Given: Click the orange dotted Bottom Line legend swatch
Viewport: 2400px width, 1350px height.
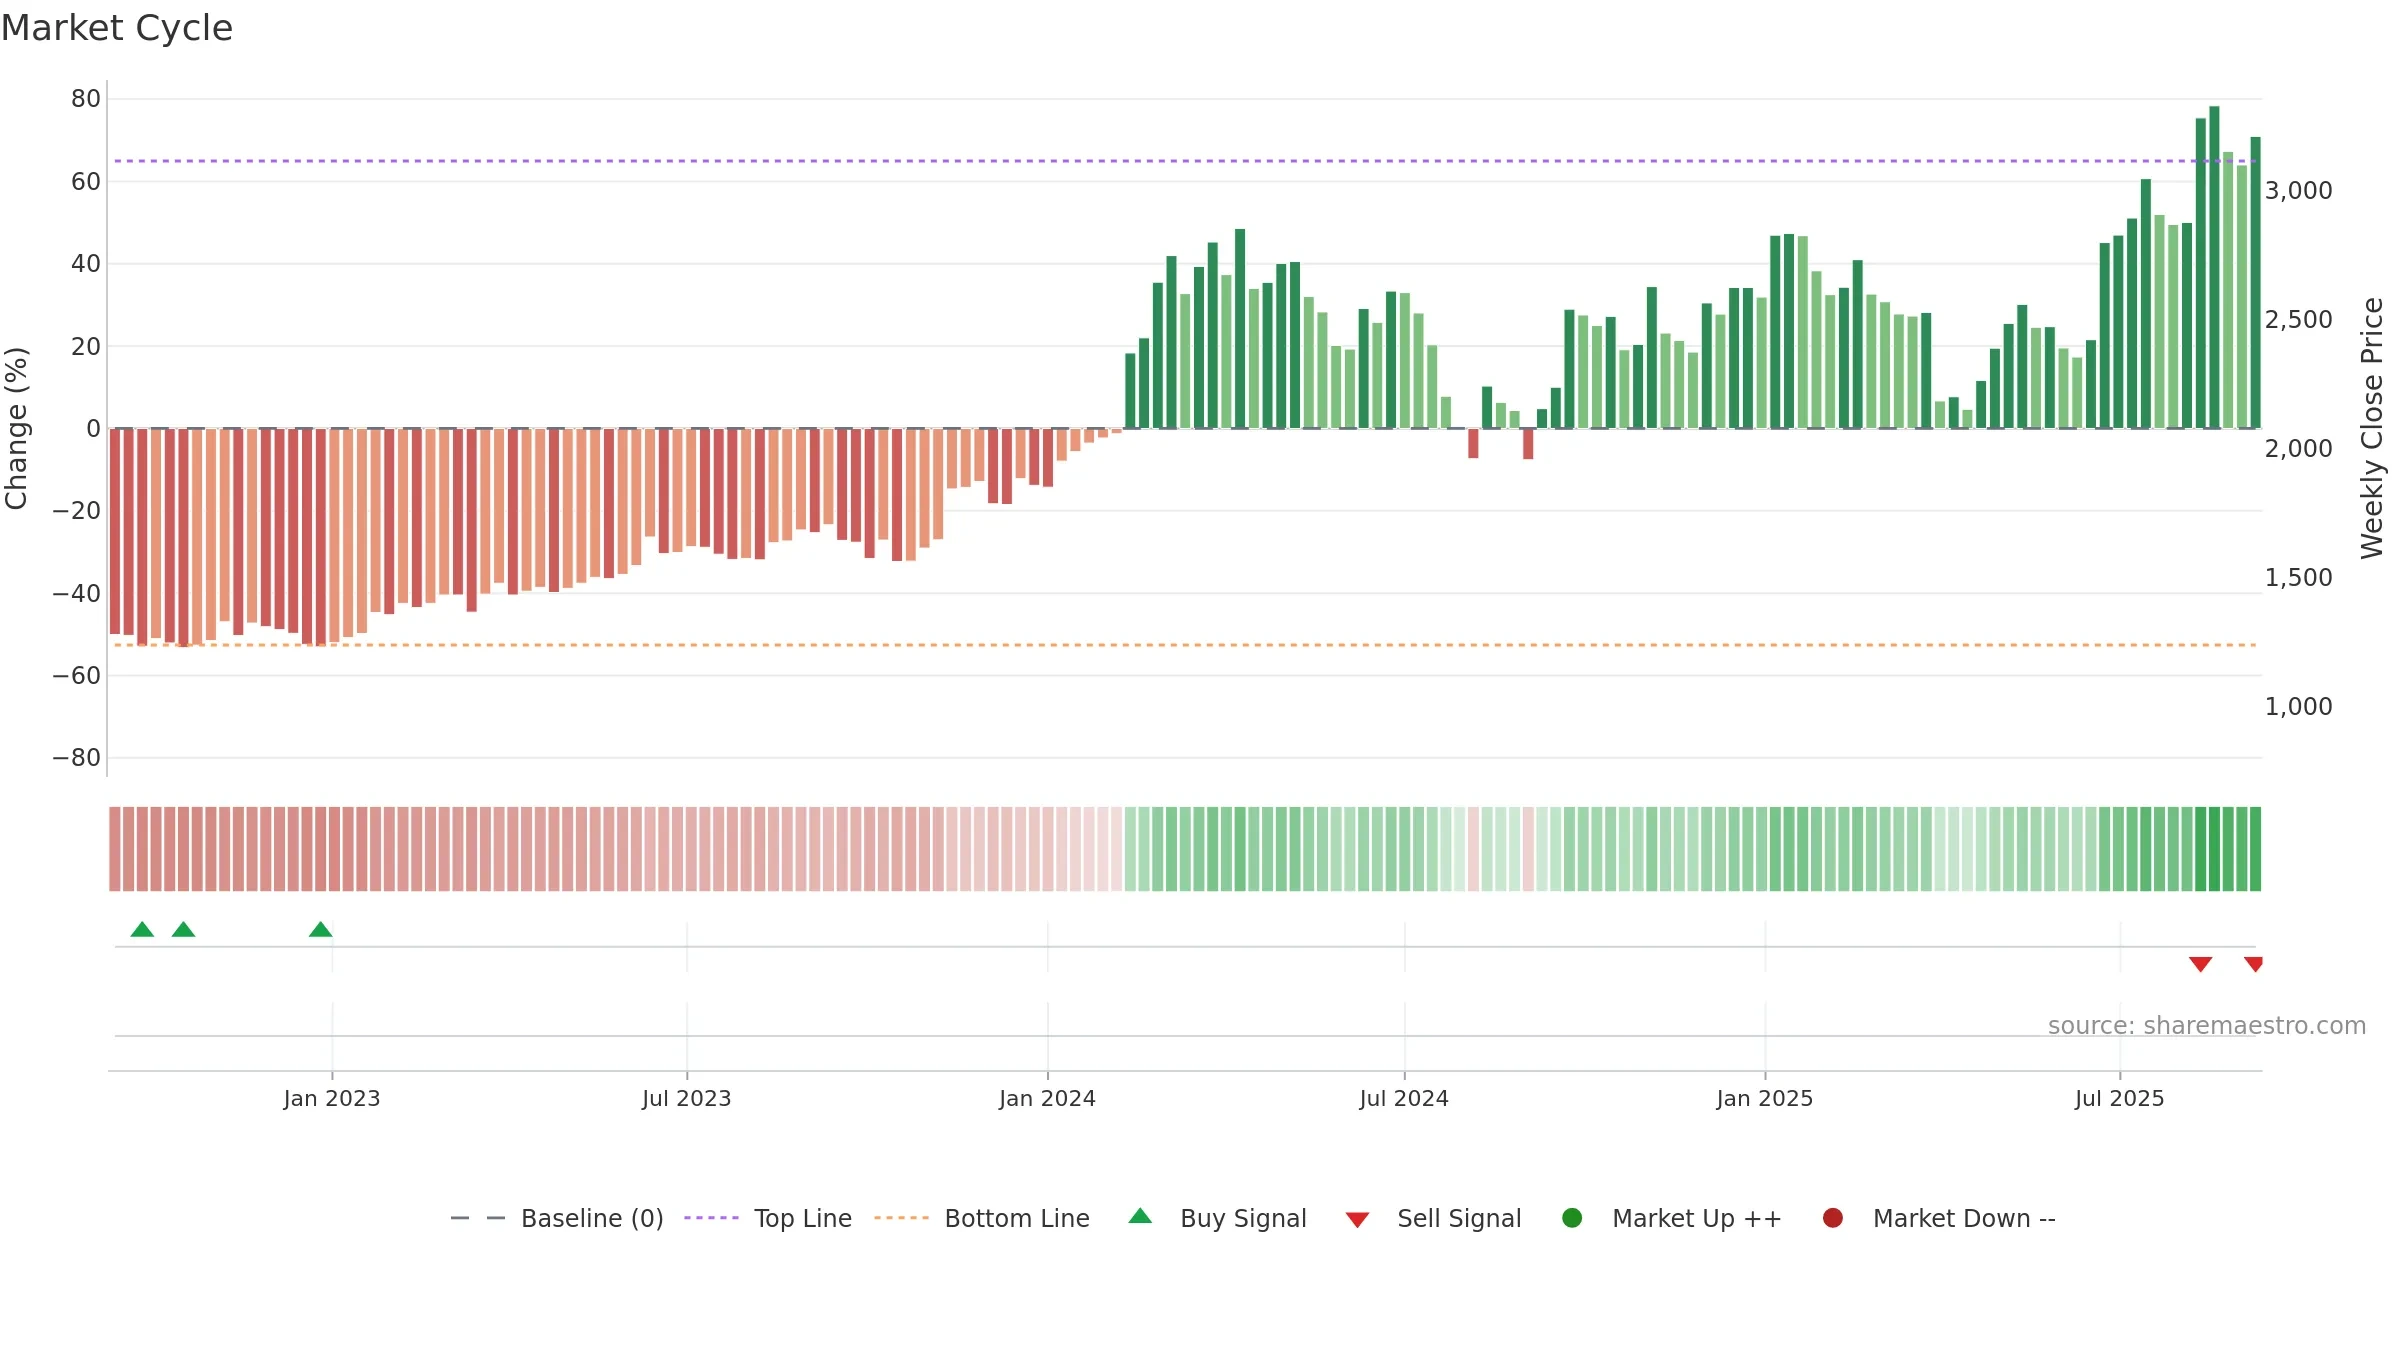Looking at the screenshot, I should pos(901,1218).
